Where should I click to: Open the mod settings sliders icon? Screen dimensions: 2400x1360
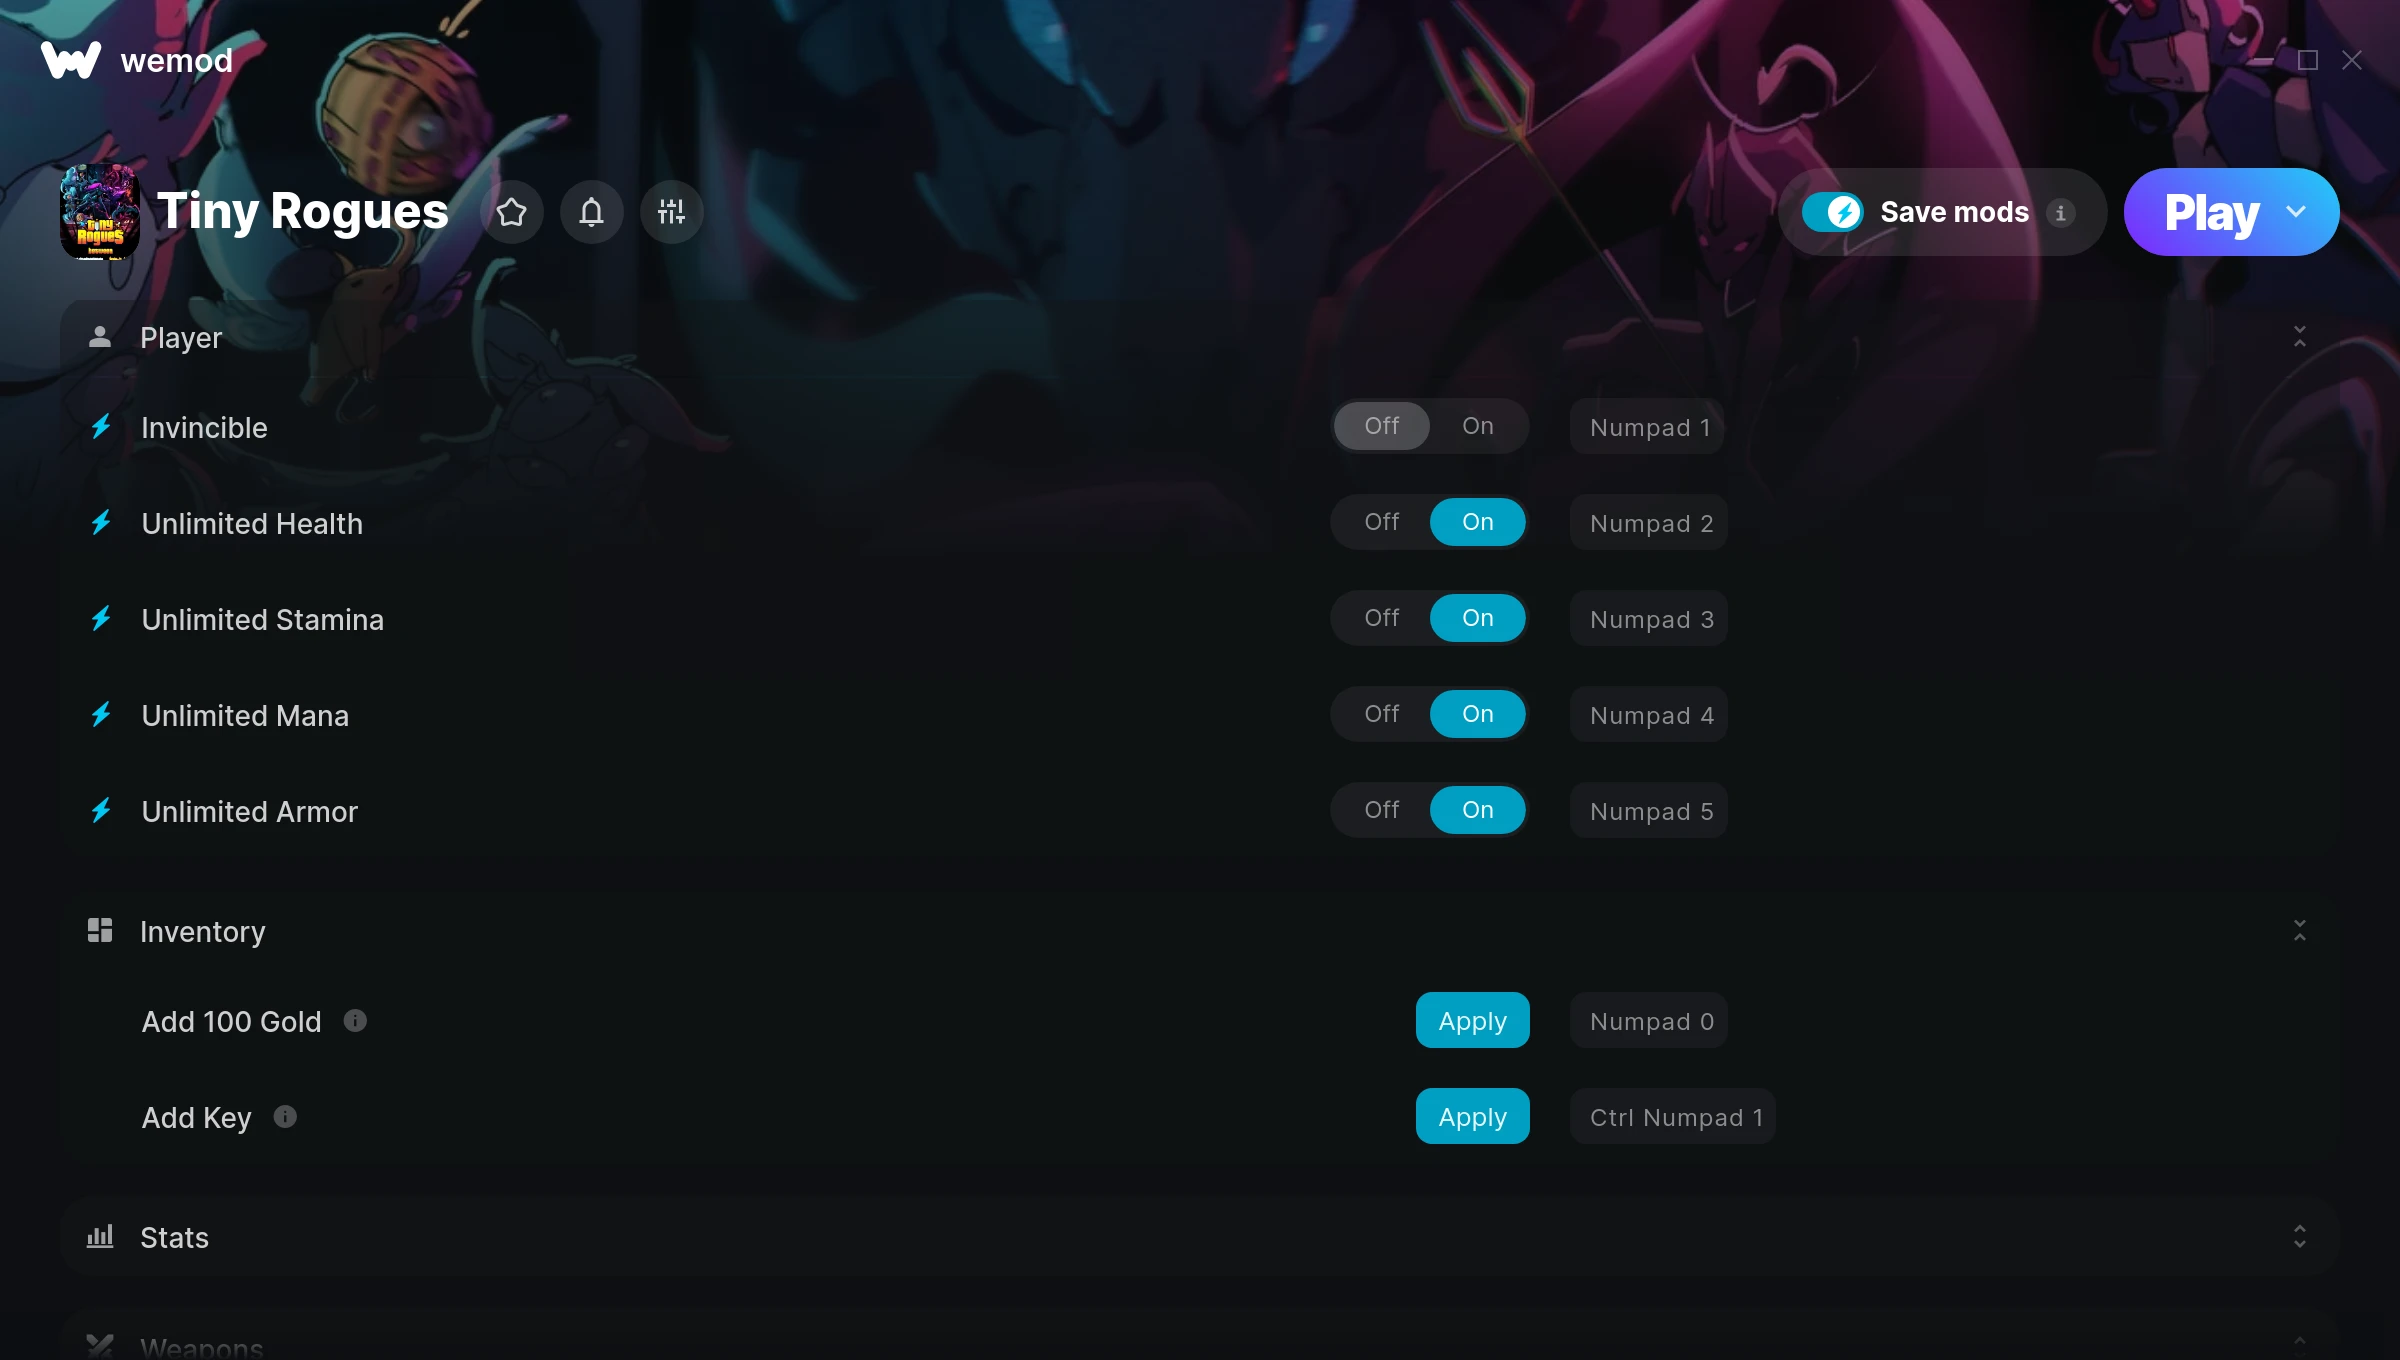point(672,212)
